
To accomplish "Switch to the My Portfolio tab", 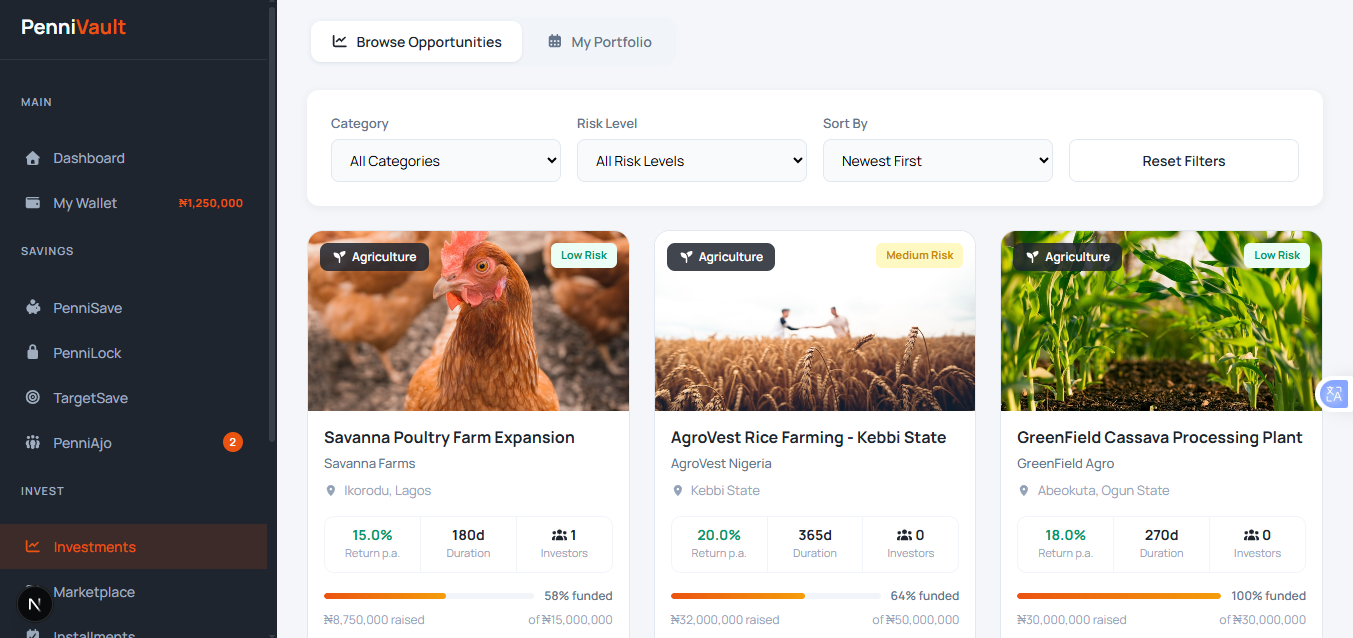I will (x=600, y=42).
